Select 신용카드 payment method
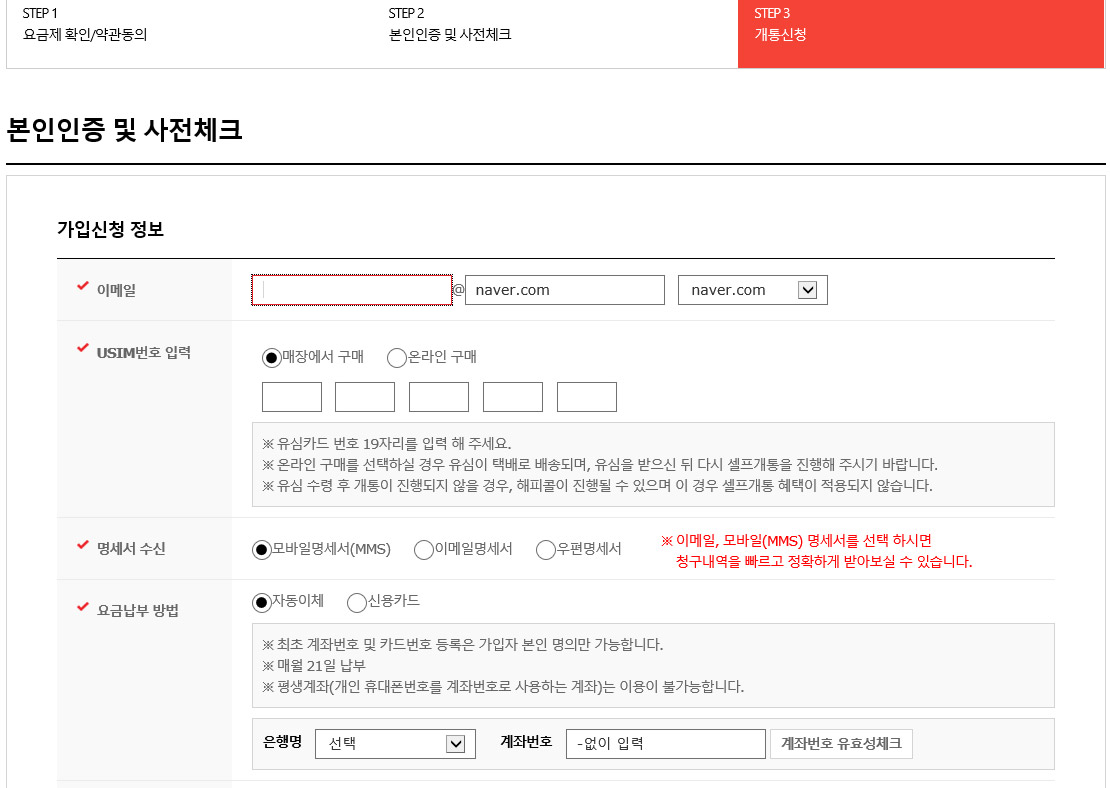This screenshot has height=788, width=1110. (356, 602)
